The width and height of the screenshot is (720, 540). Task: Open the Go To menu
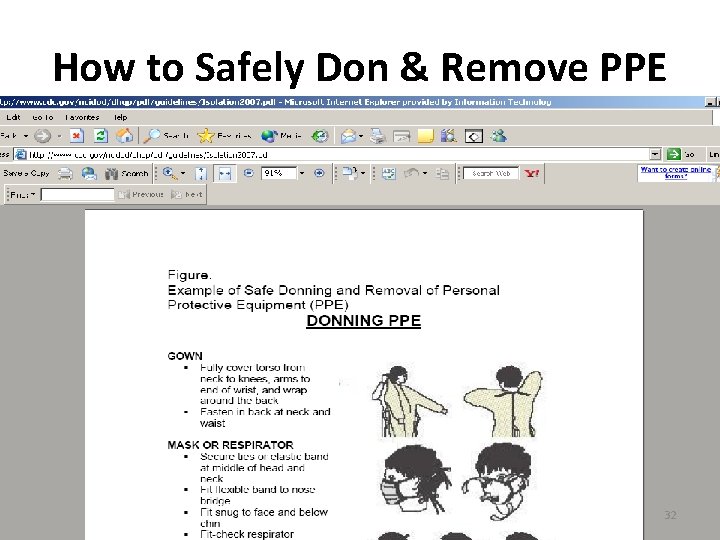[x=43, y=117]
